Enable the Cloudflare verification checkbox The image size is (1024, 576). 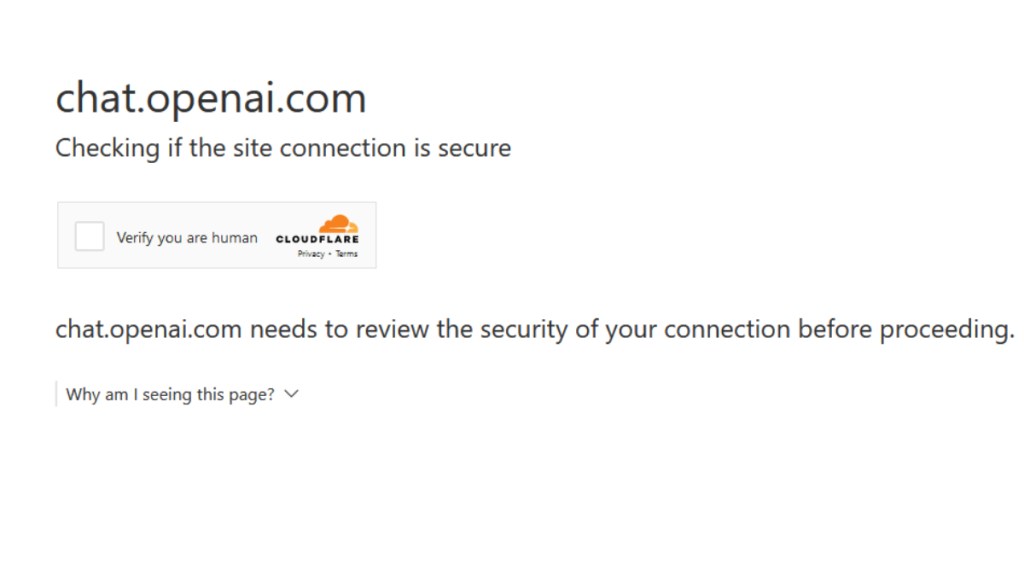89,235
